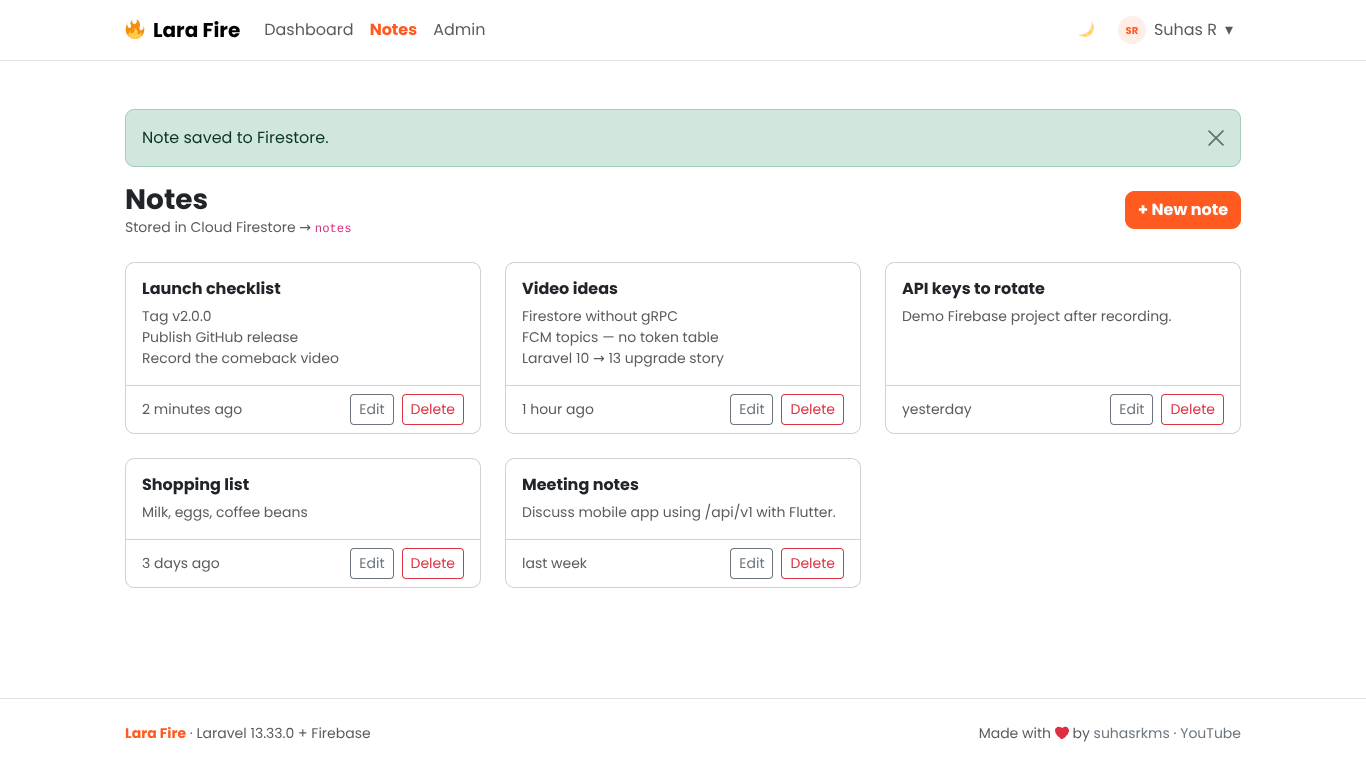Create a note with '+ New note'

pos(1182,210)
